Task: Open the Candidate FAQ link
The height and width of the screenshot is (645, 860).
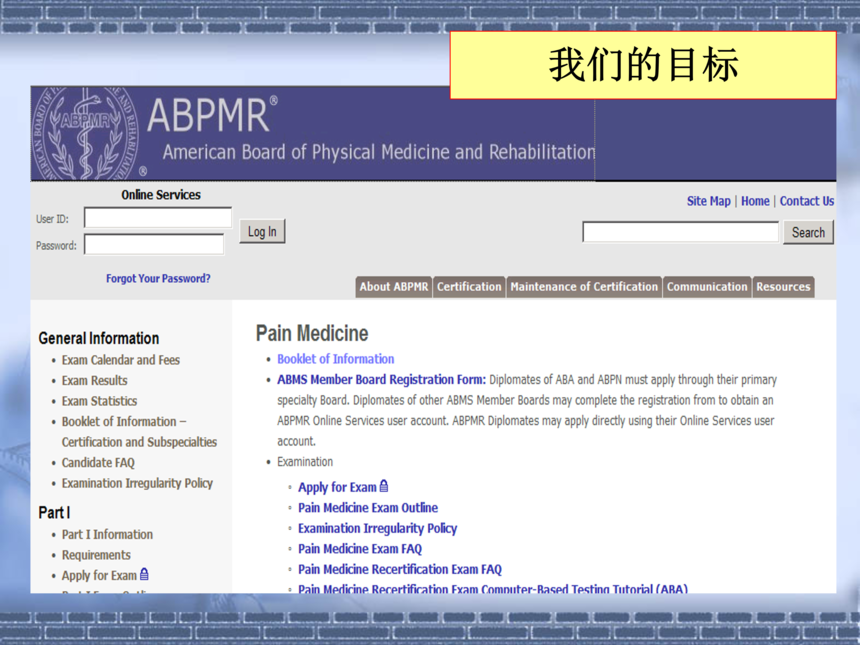Action: [98, 463]
